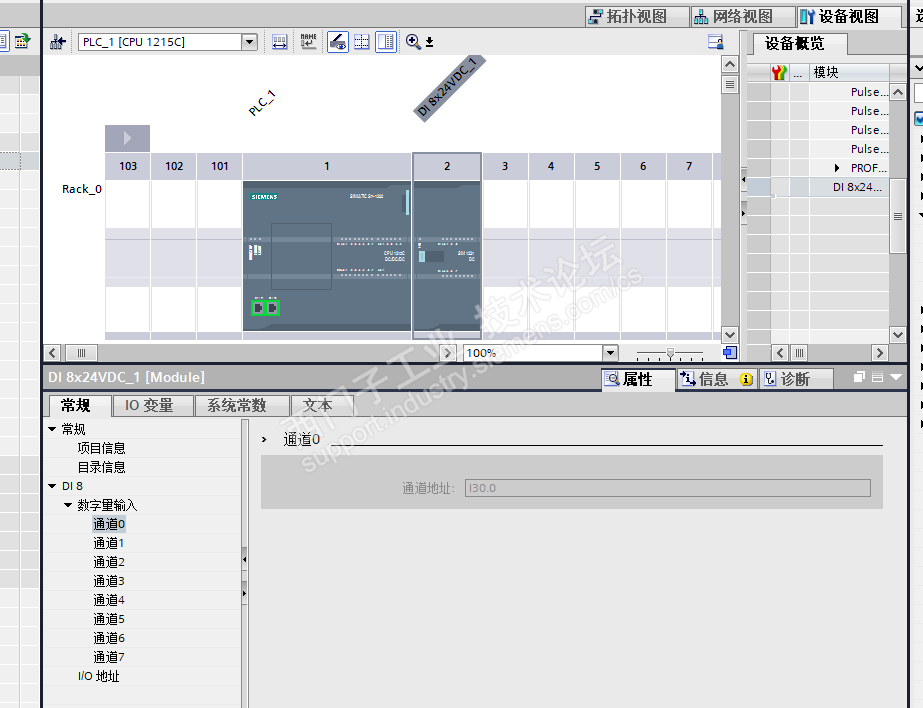Click the 模块 column header

pos(850,72)
